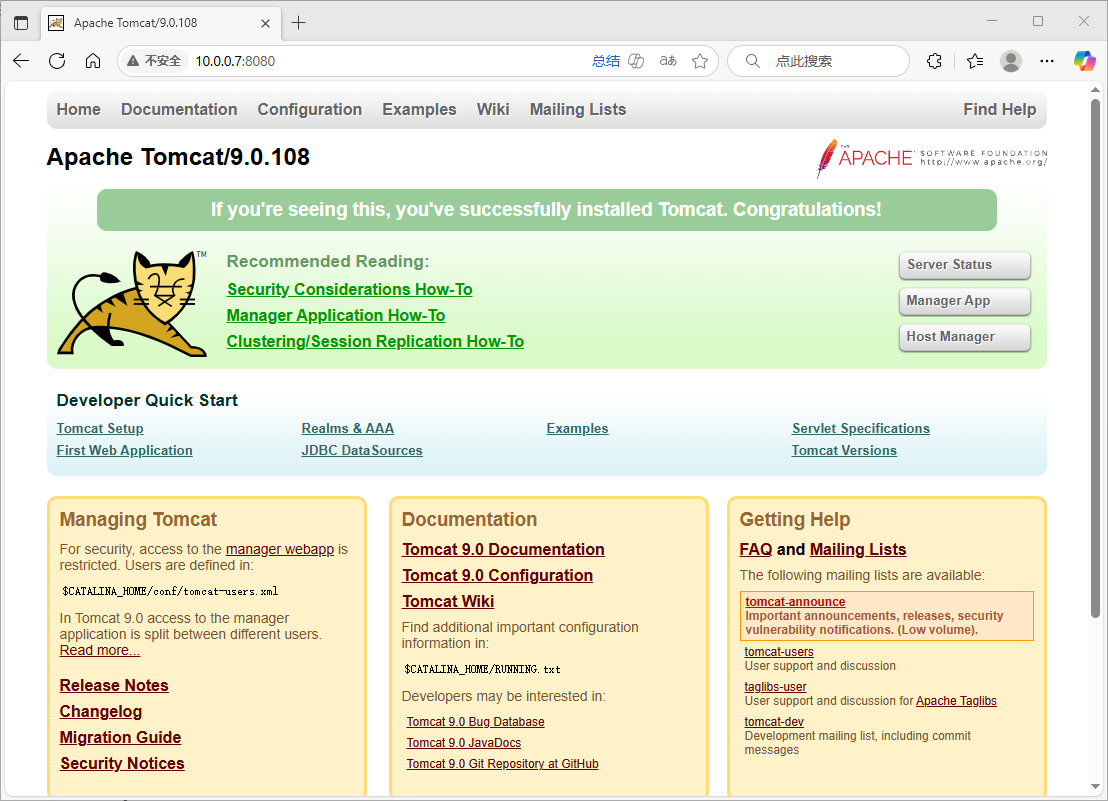Open Tomcat 9.0 Bug Database link

476,722
